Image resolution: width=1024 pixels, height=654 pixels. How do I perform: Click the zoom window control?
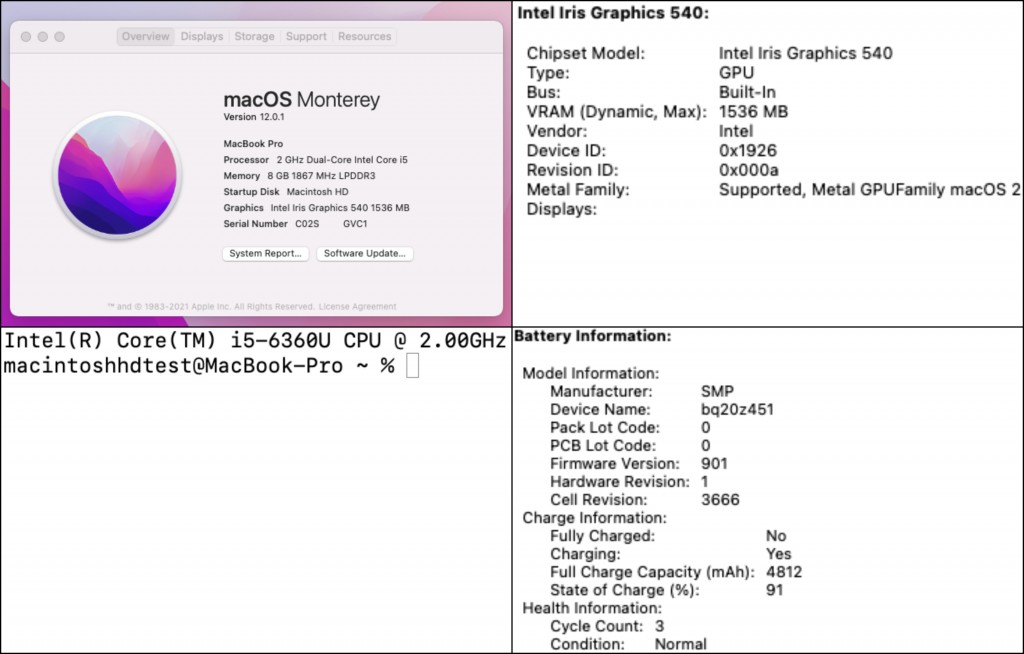coord(59,37)
